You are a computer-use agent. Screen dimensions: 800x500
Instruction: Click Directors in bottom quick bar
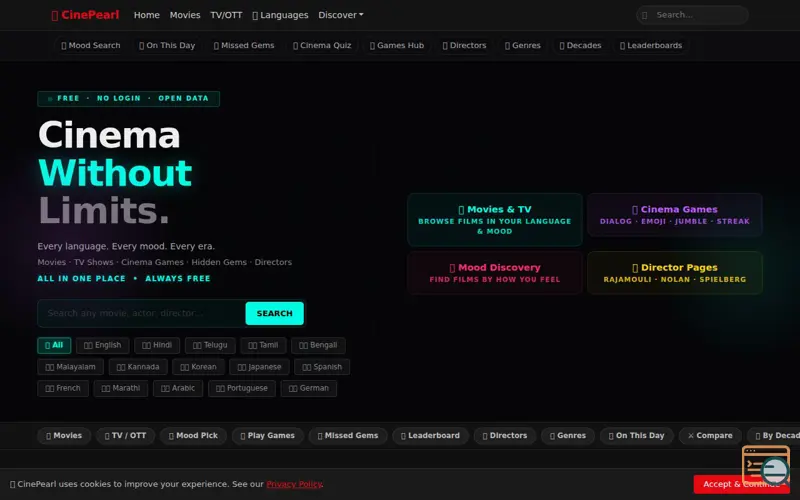505,436
